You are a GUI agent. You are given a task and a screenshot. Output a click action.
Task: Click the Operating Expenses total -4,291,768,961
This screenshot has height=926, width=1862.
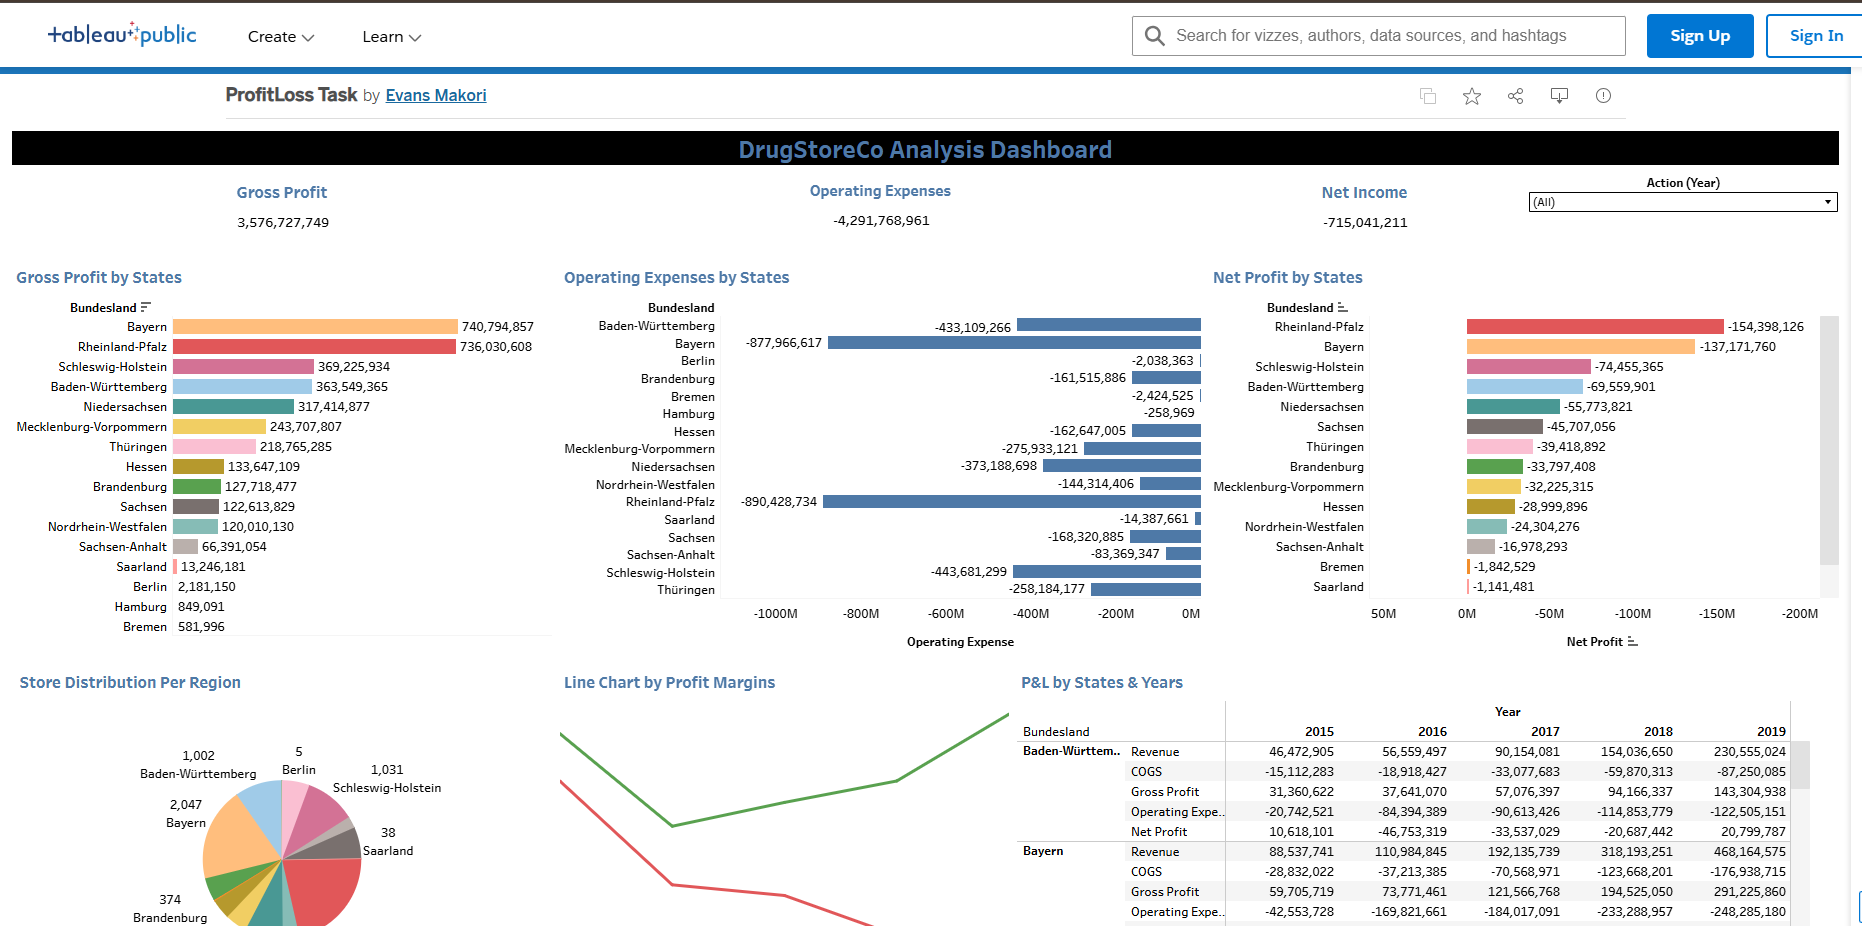point(881,221)
